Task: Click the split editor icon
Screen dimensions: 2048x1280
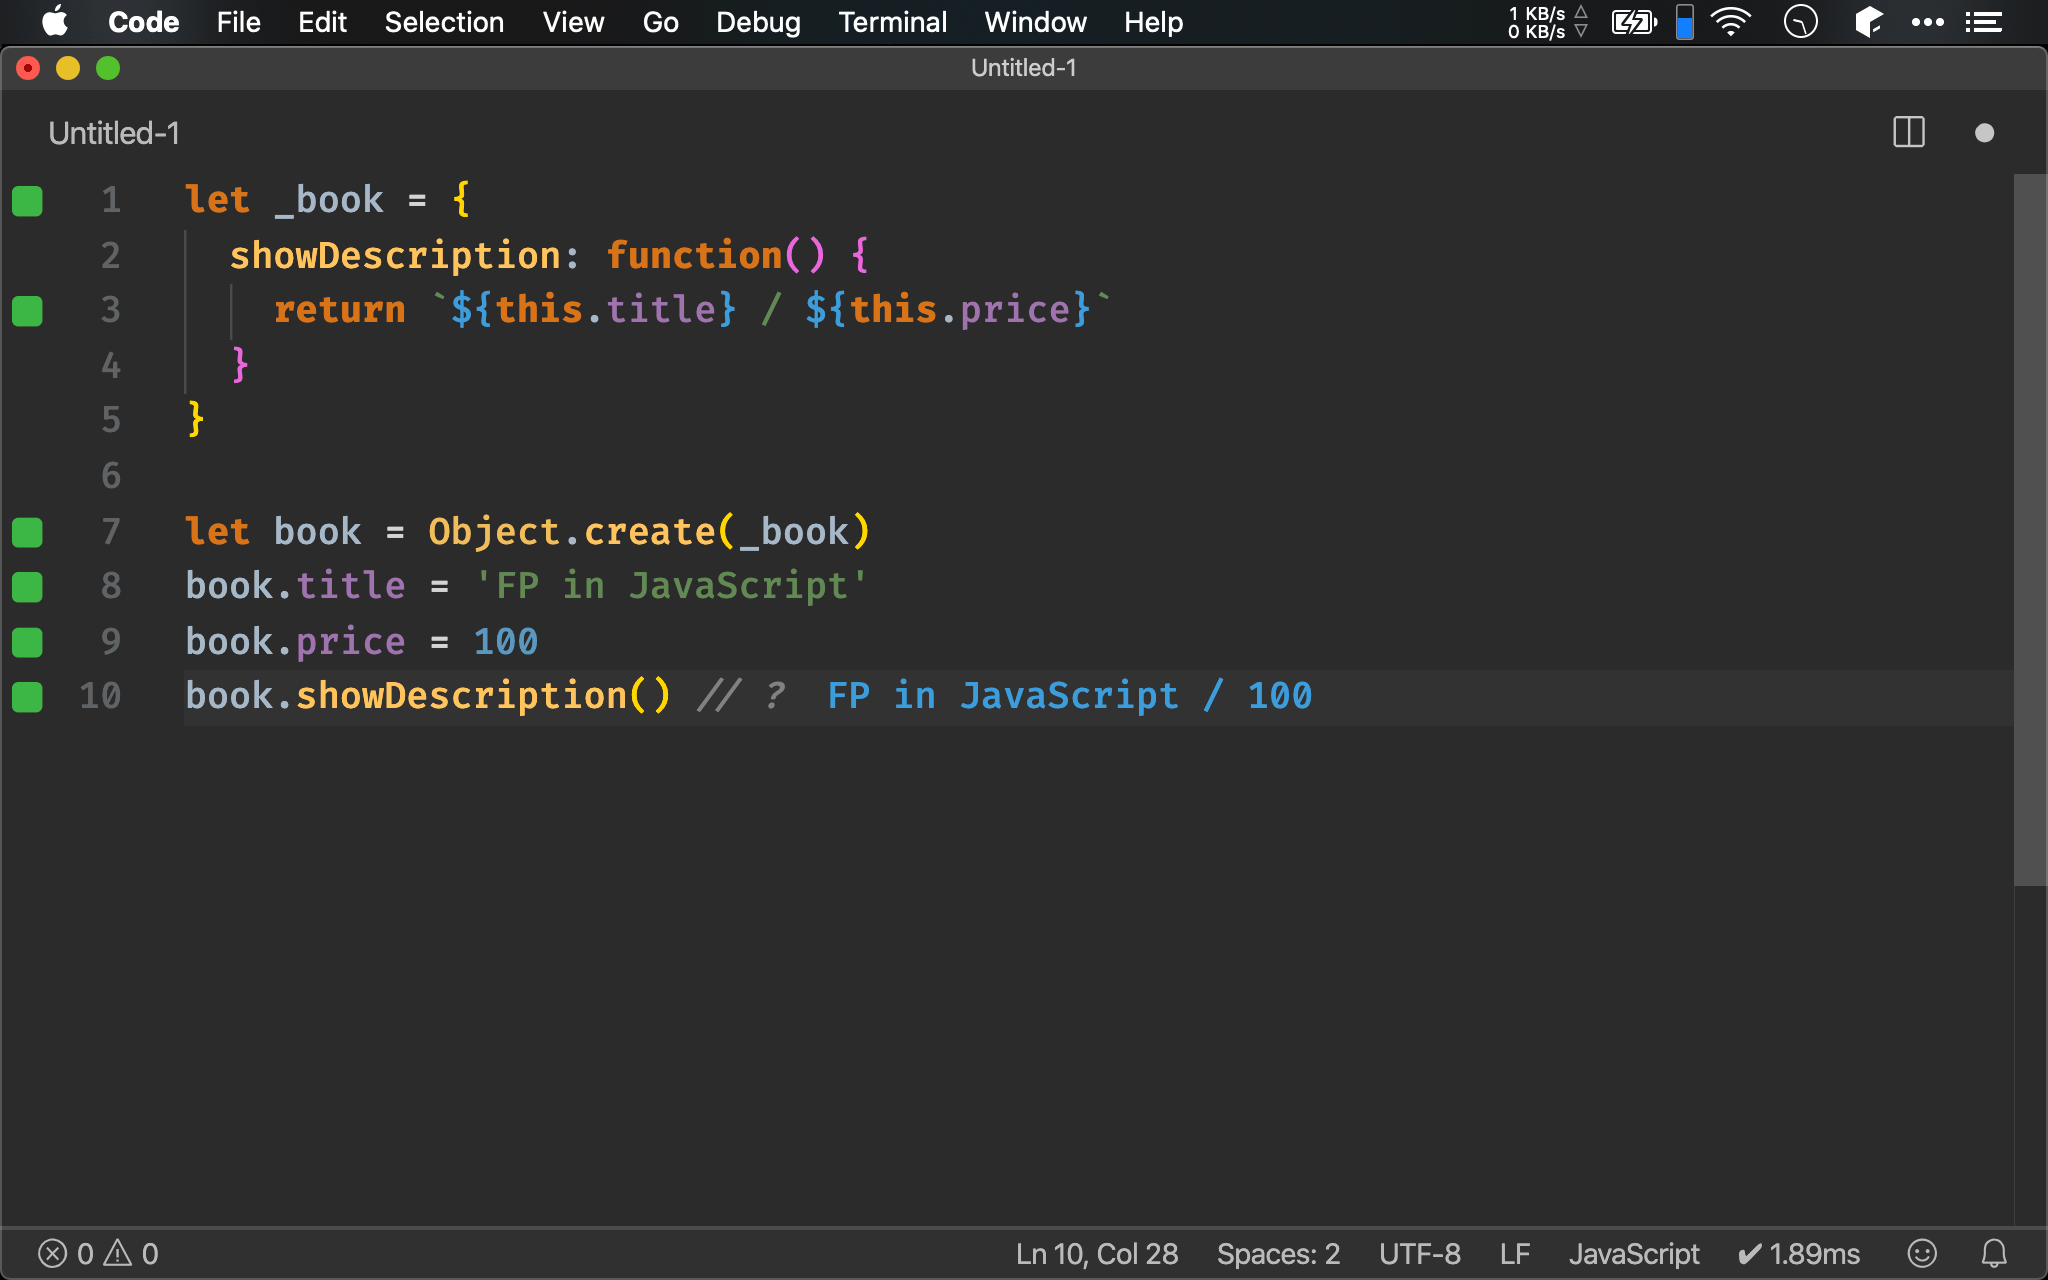Action: (x=1908, y=133)
